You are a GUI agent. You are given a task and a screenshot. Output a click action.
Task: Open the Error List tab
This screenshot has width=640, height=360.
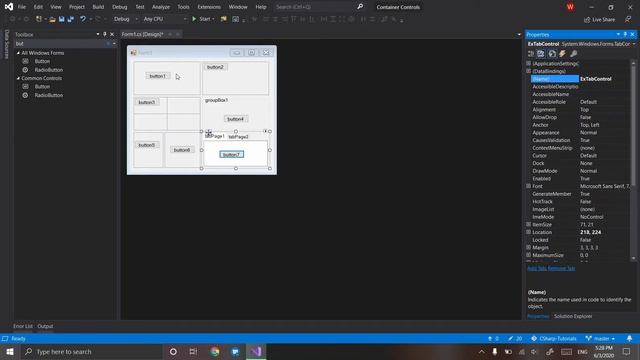(x=22, y=326)
